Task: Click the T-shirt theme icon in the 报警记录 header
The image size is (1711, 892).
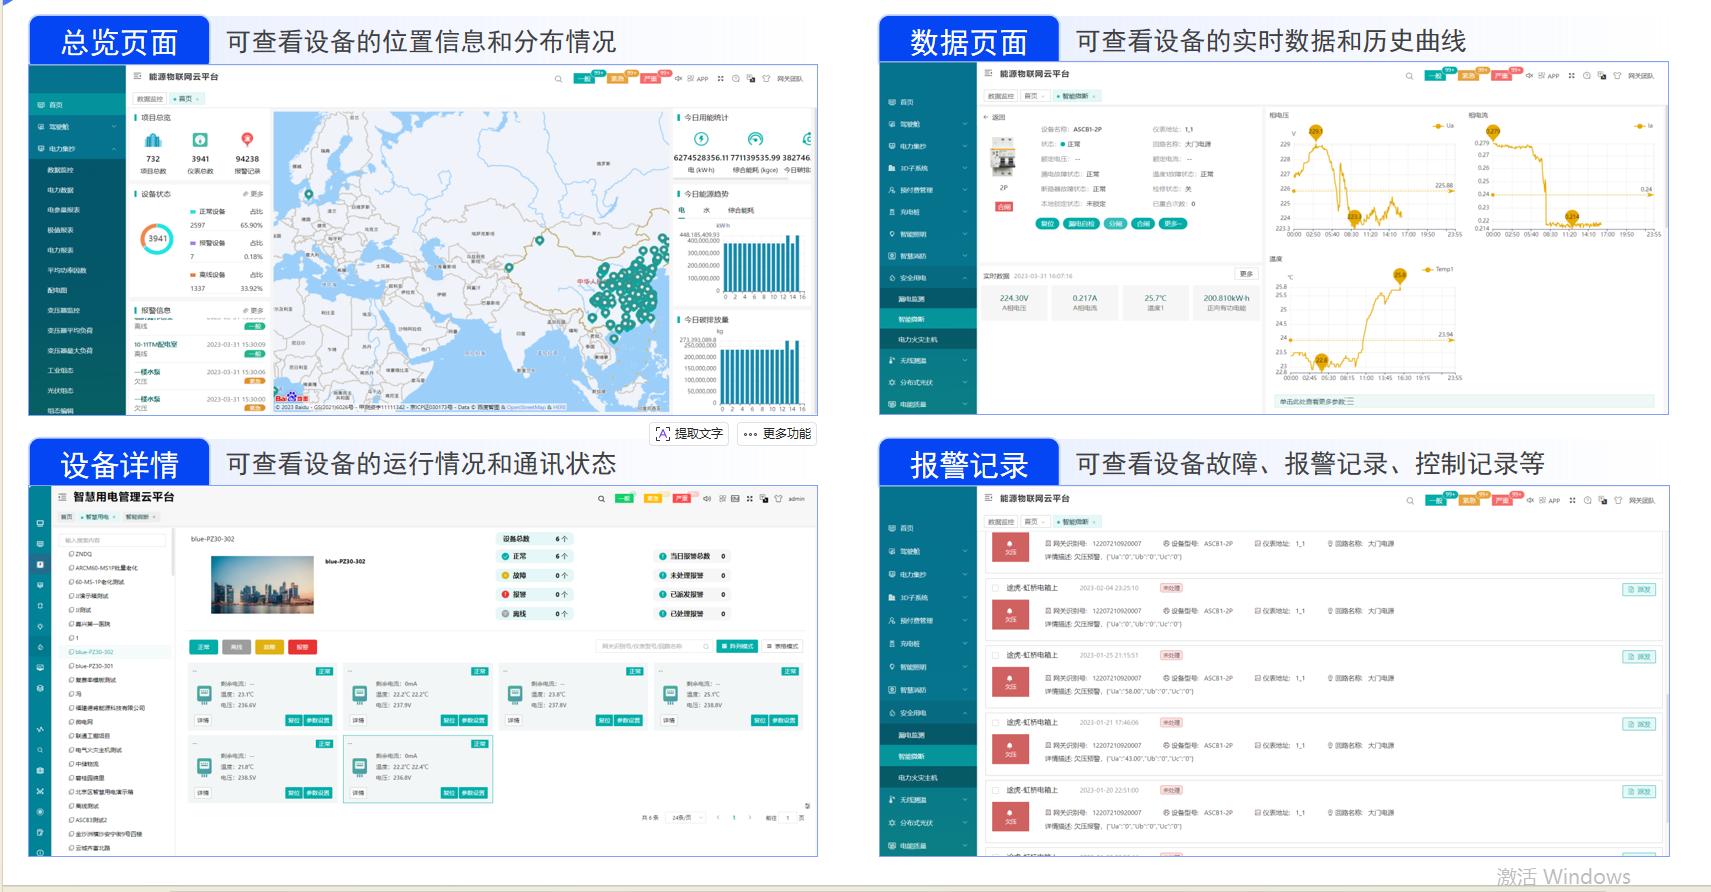Action: coord(1617,500)
